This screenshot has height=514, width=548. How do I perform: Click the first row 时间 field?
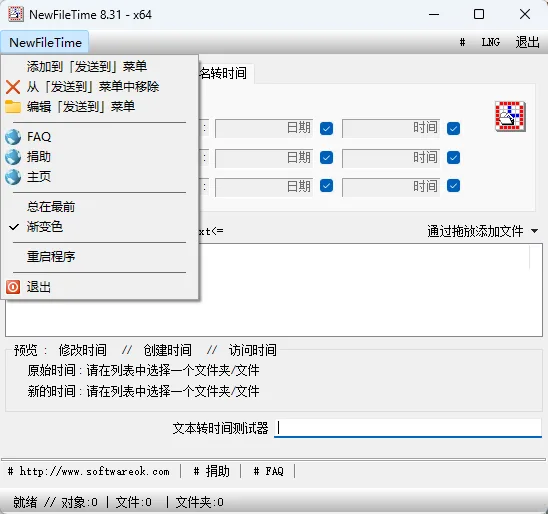[391, 128]
